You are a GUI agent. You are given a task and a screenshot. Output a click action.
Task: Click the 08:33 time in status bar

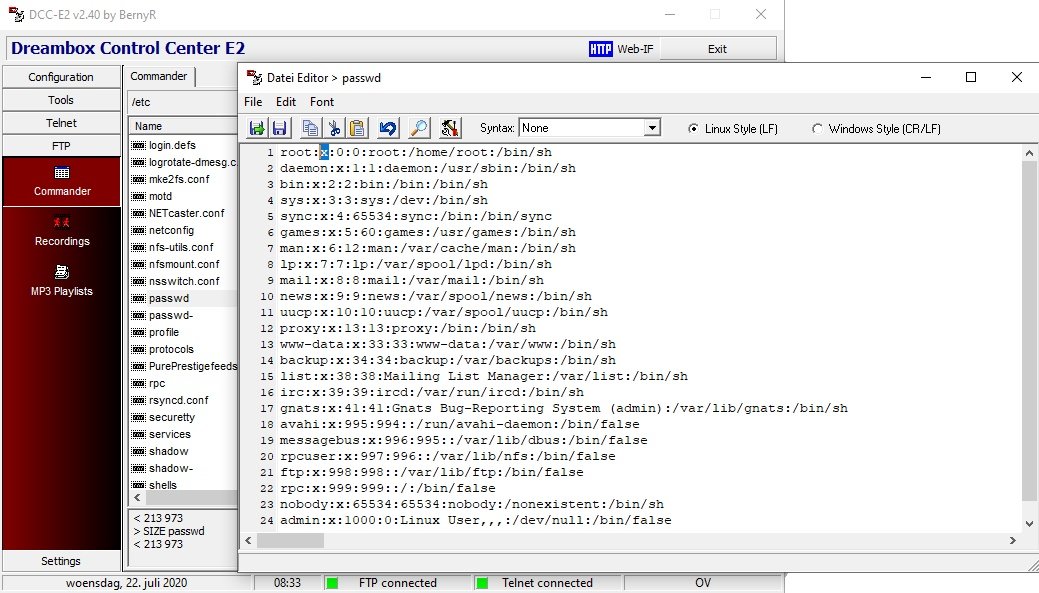(x=287, y=583)
